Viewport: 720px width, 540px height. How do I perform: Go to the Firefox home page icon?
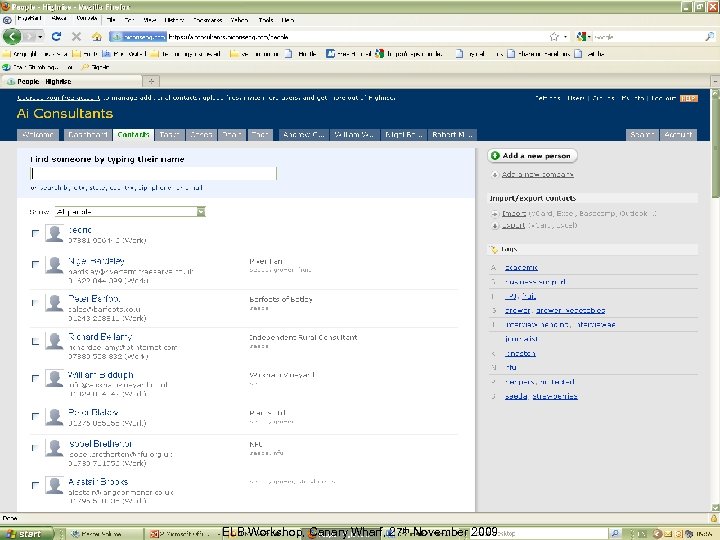(x=96, y=36)
